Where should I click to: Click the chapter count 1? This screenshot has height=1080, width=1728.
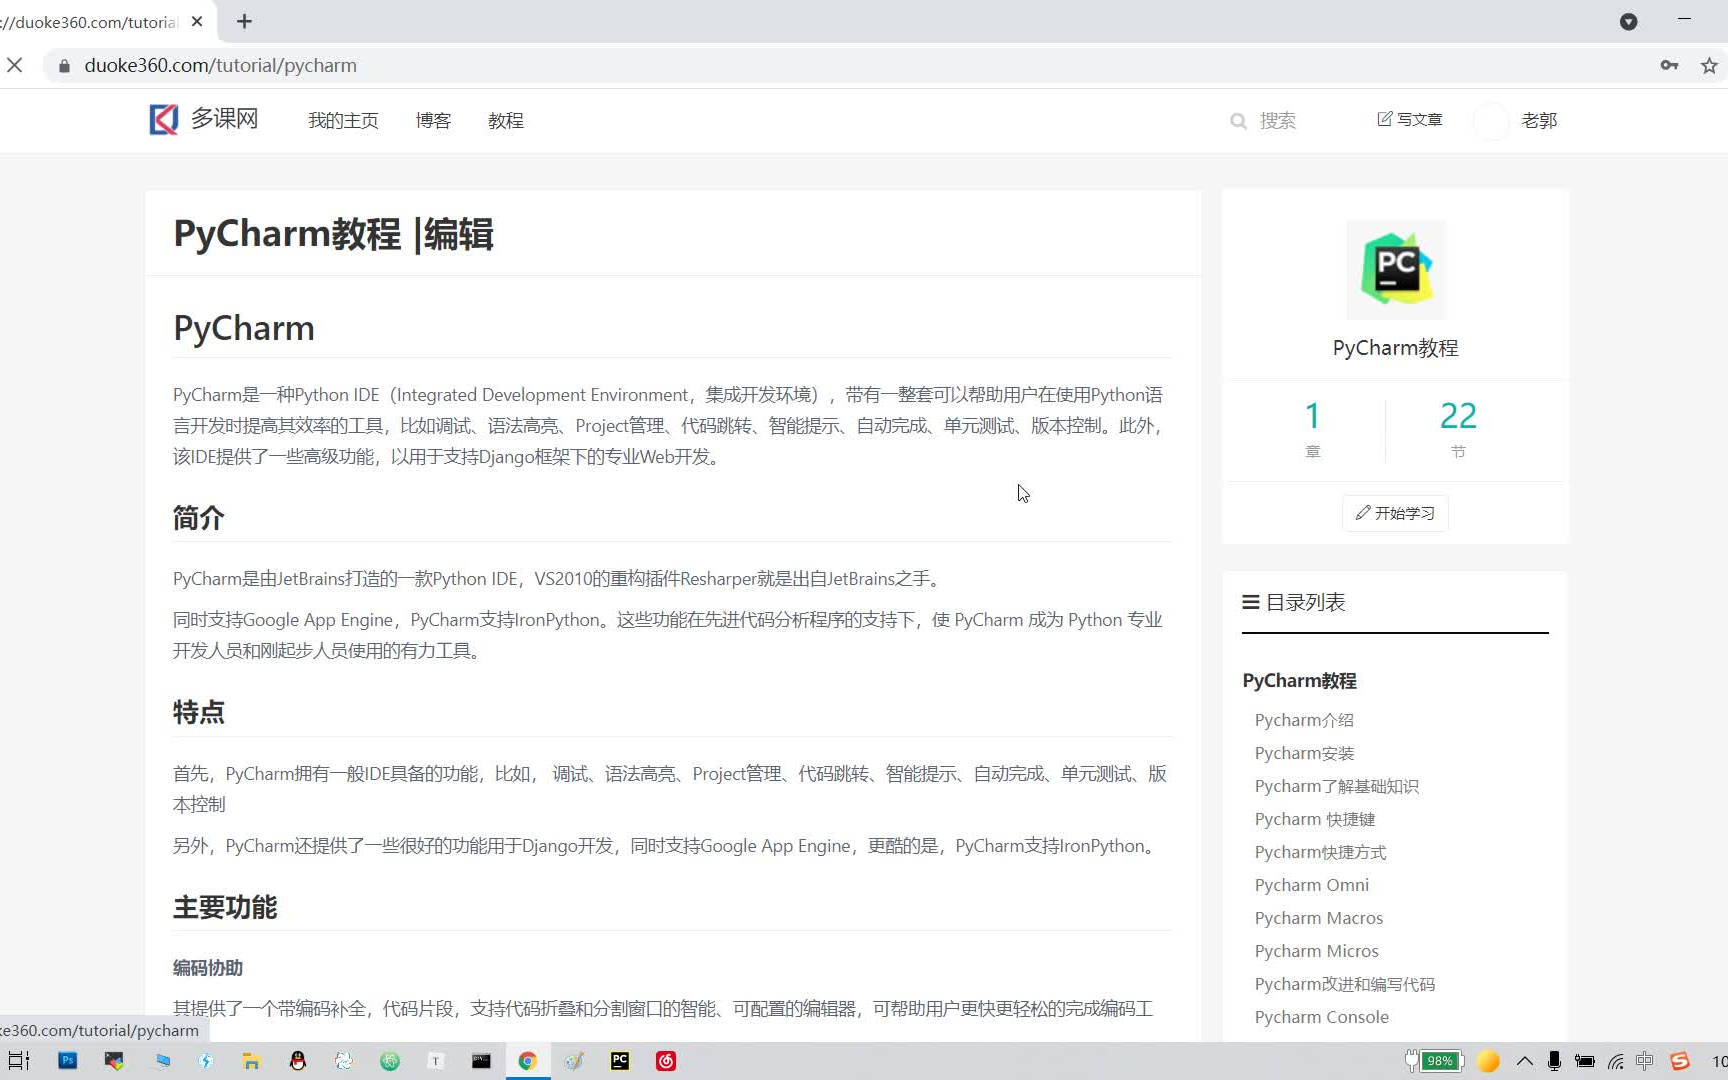pyautogui.click(x=1312, y=416)
